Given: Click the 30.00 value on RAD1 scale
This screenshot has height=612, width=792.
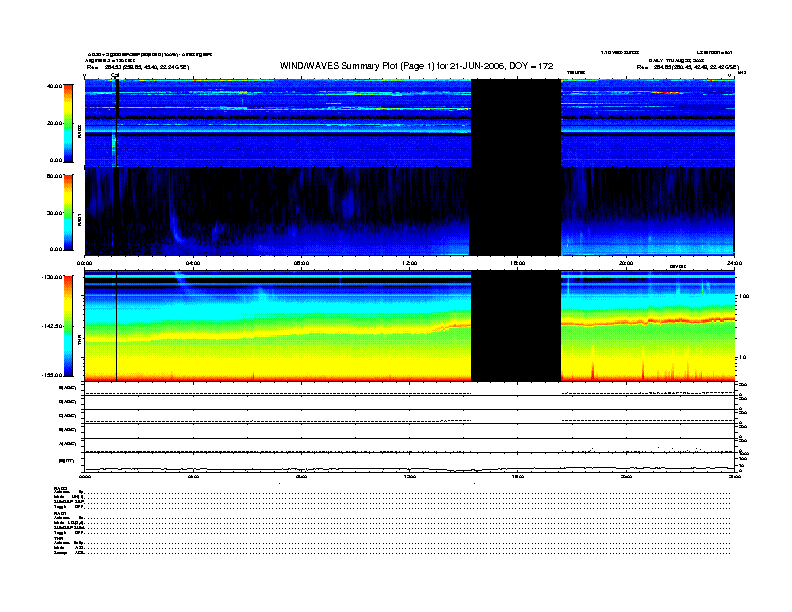Looking at the screenshot, I should pyautogui.click(x=54, y=213).
